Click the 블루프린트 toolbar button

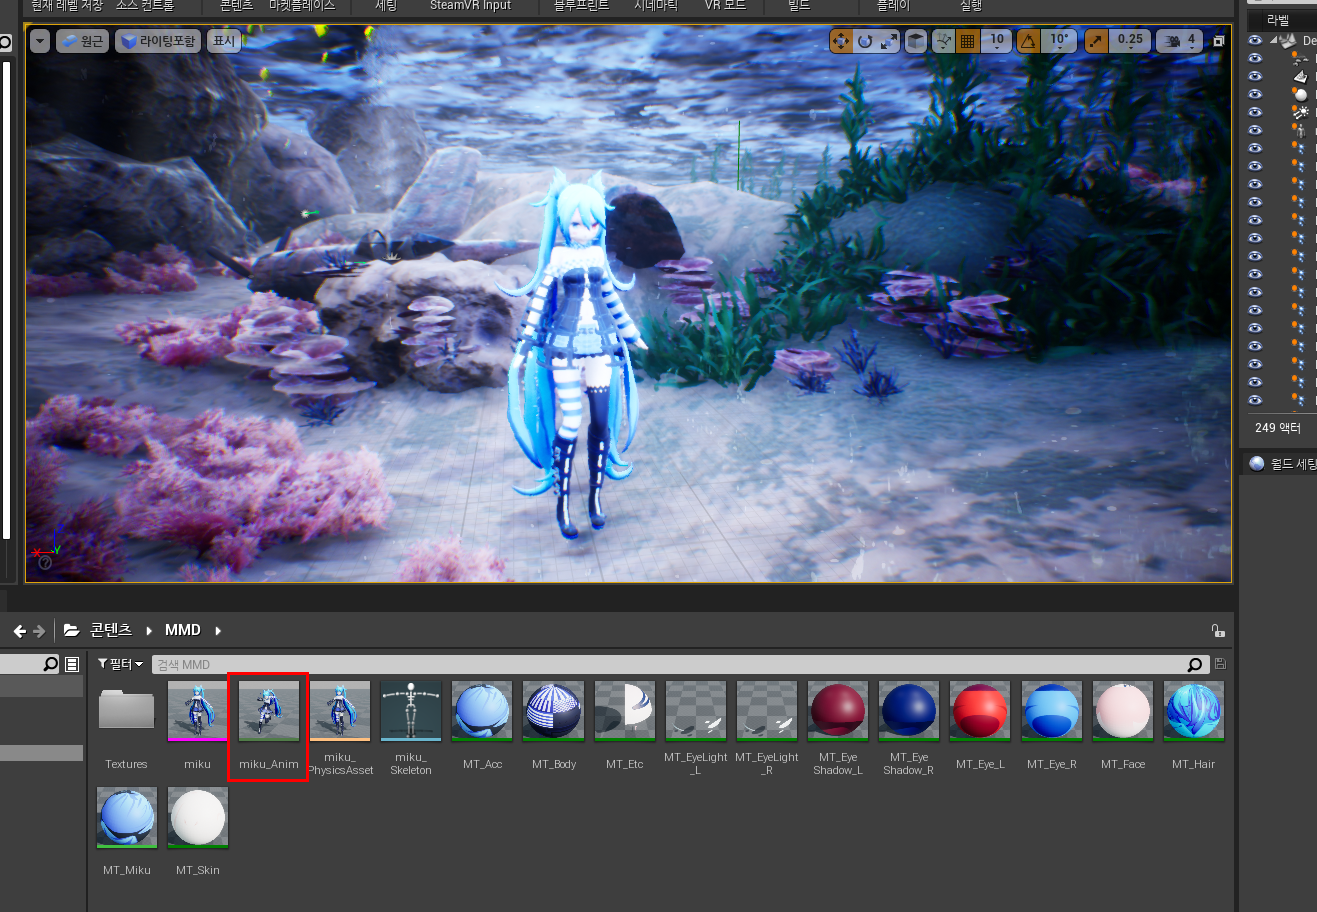[x=581, y=6]
